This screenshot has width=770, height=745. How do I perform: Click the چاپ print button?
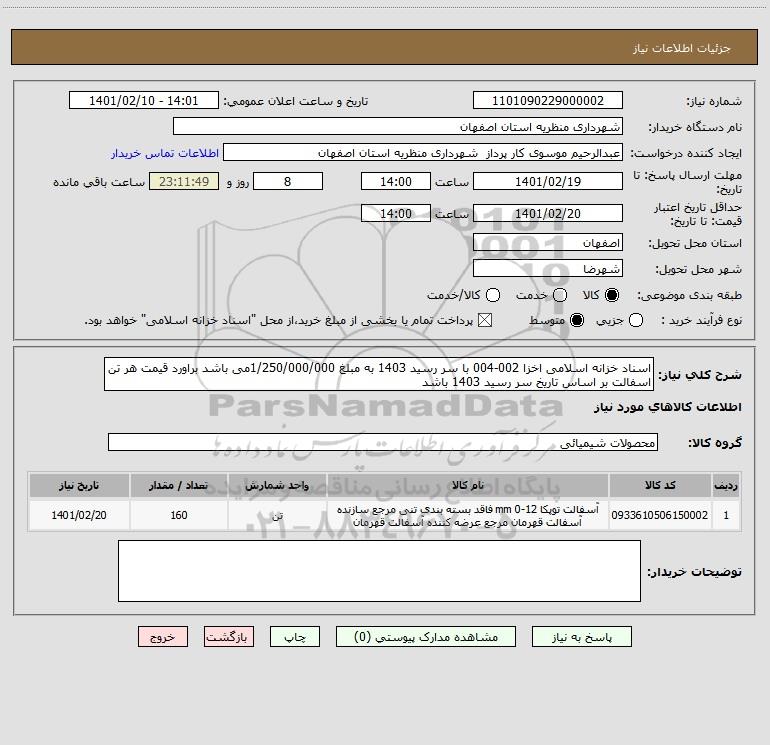tap(295, 637)
